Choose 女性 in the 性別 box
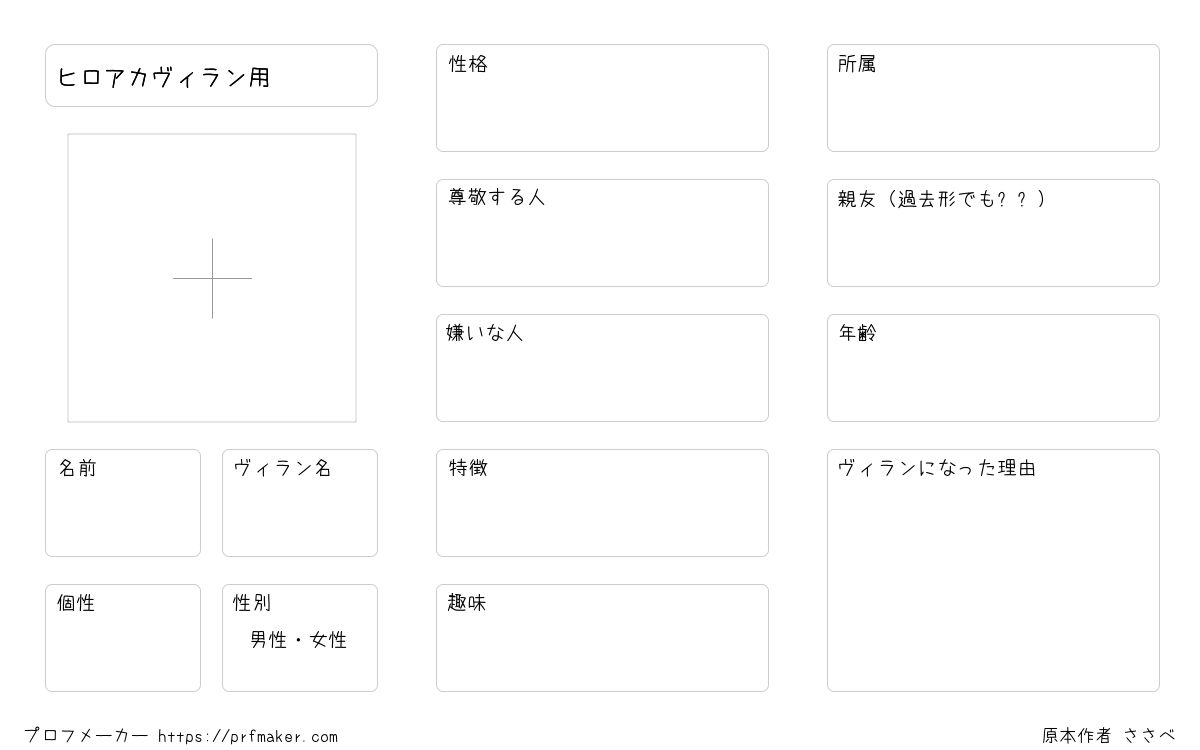 tap(328, 640)
